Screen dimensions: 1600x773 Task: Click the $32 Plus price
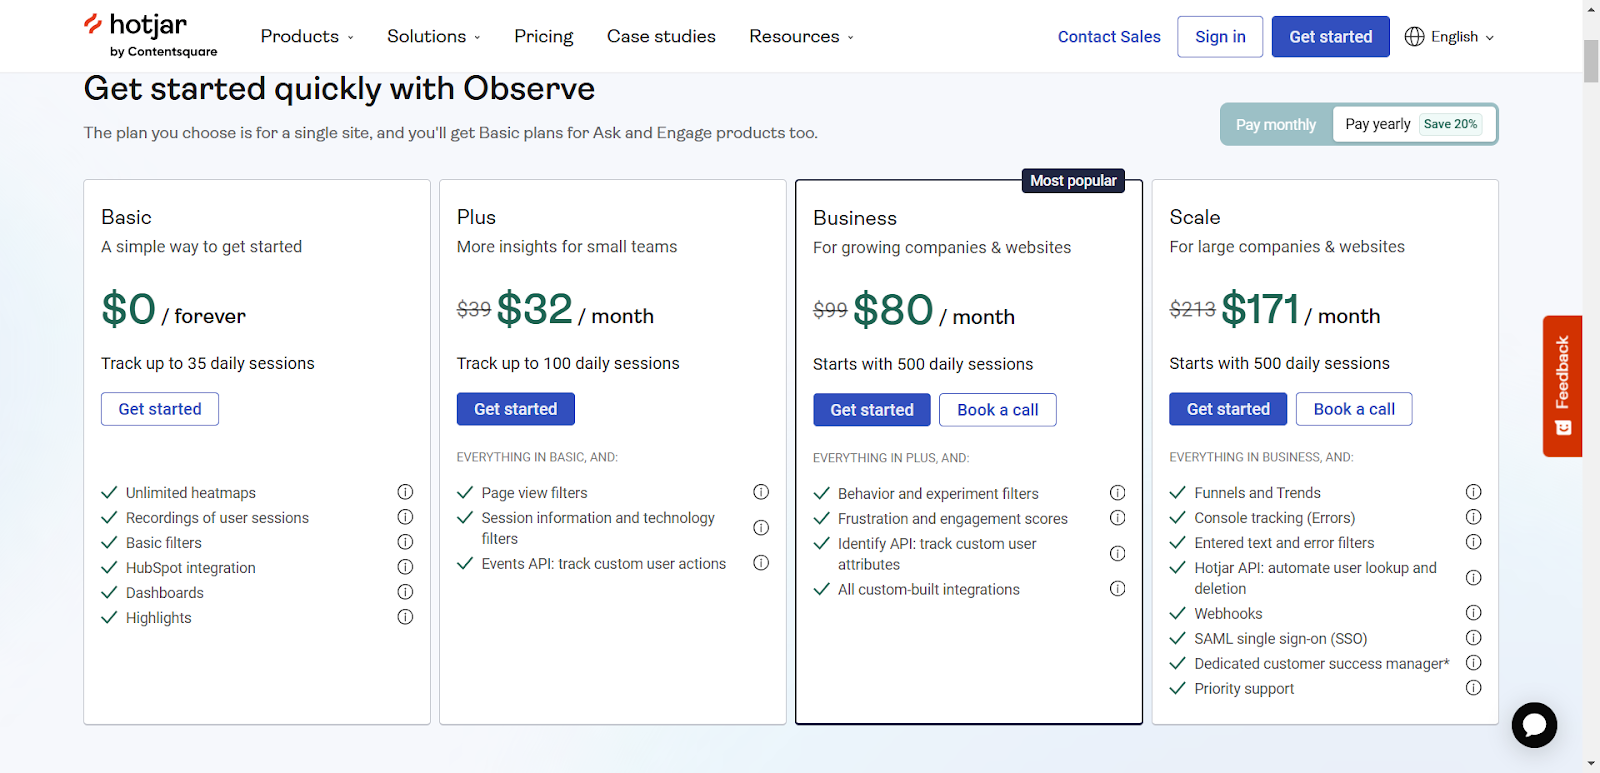tap(535, 309)
